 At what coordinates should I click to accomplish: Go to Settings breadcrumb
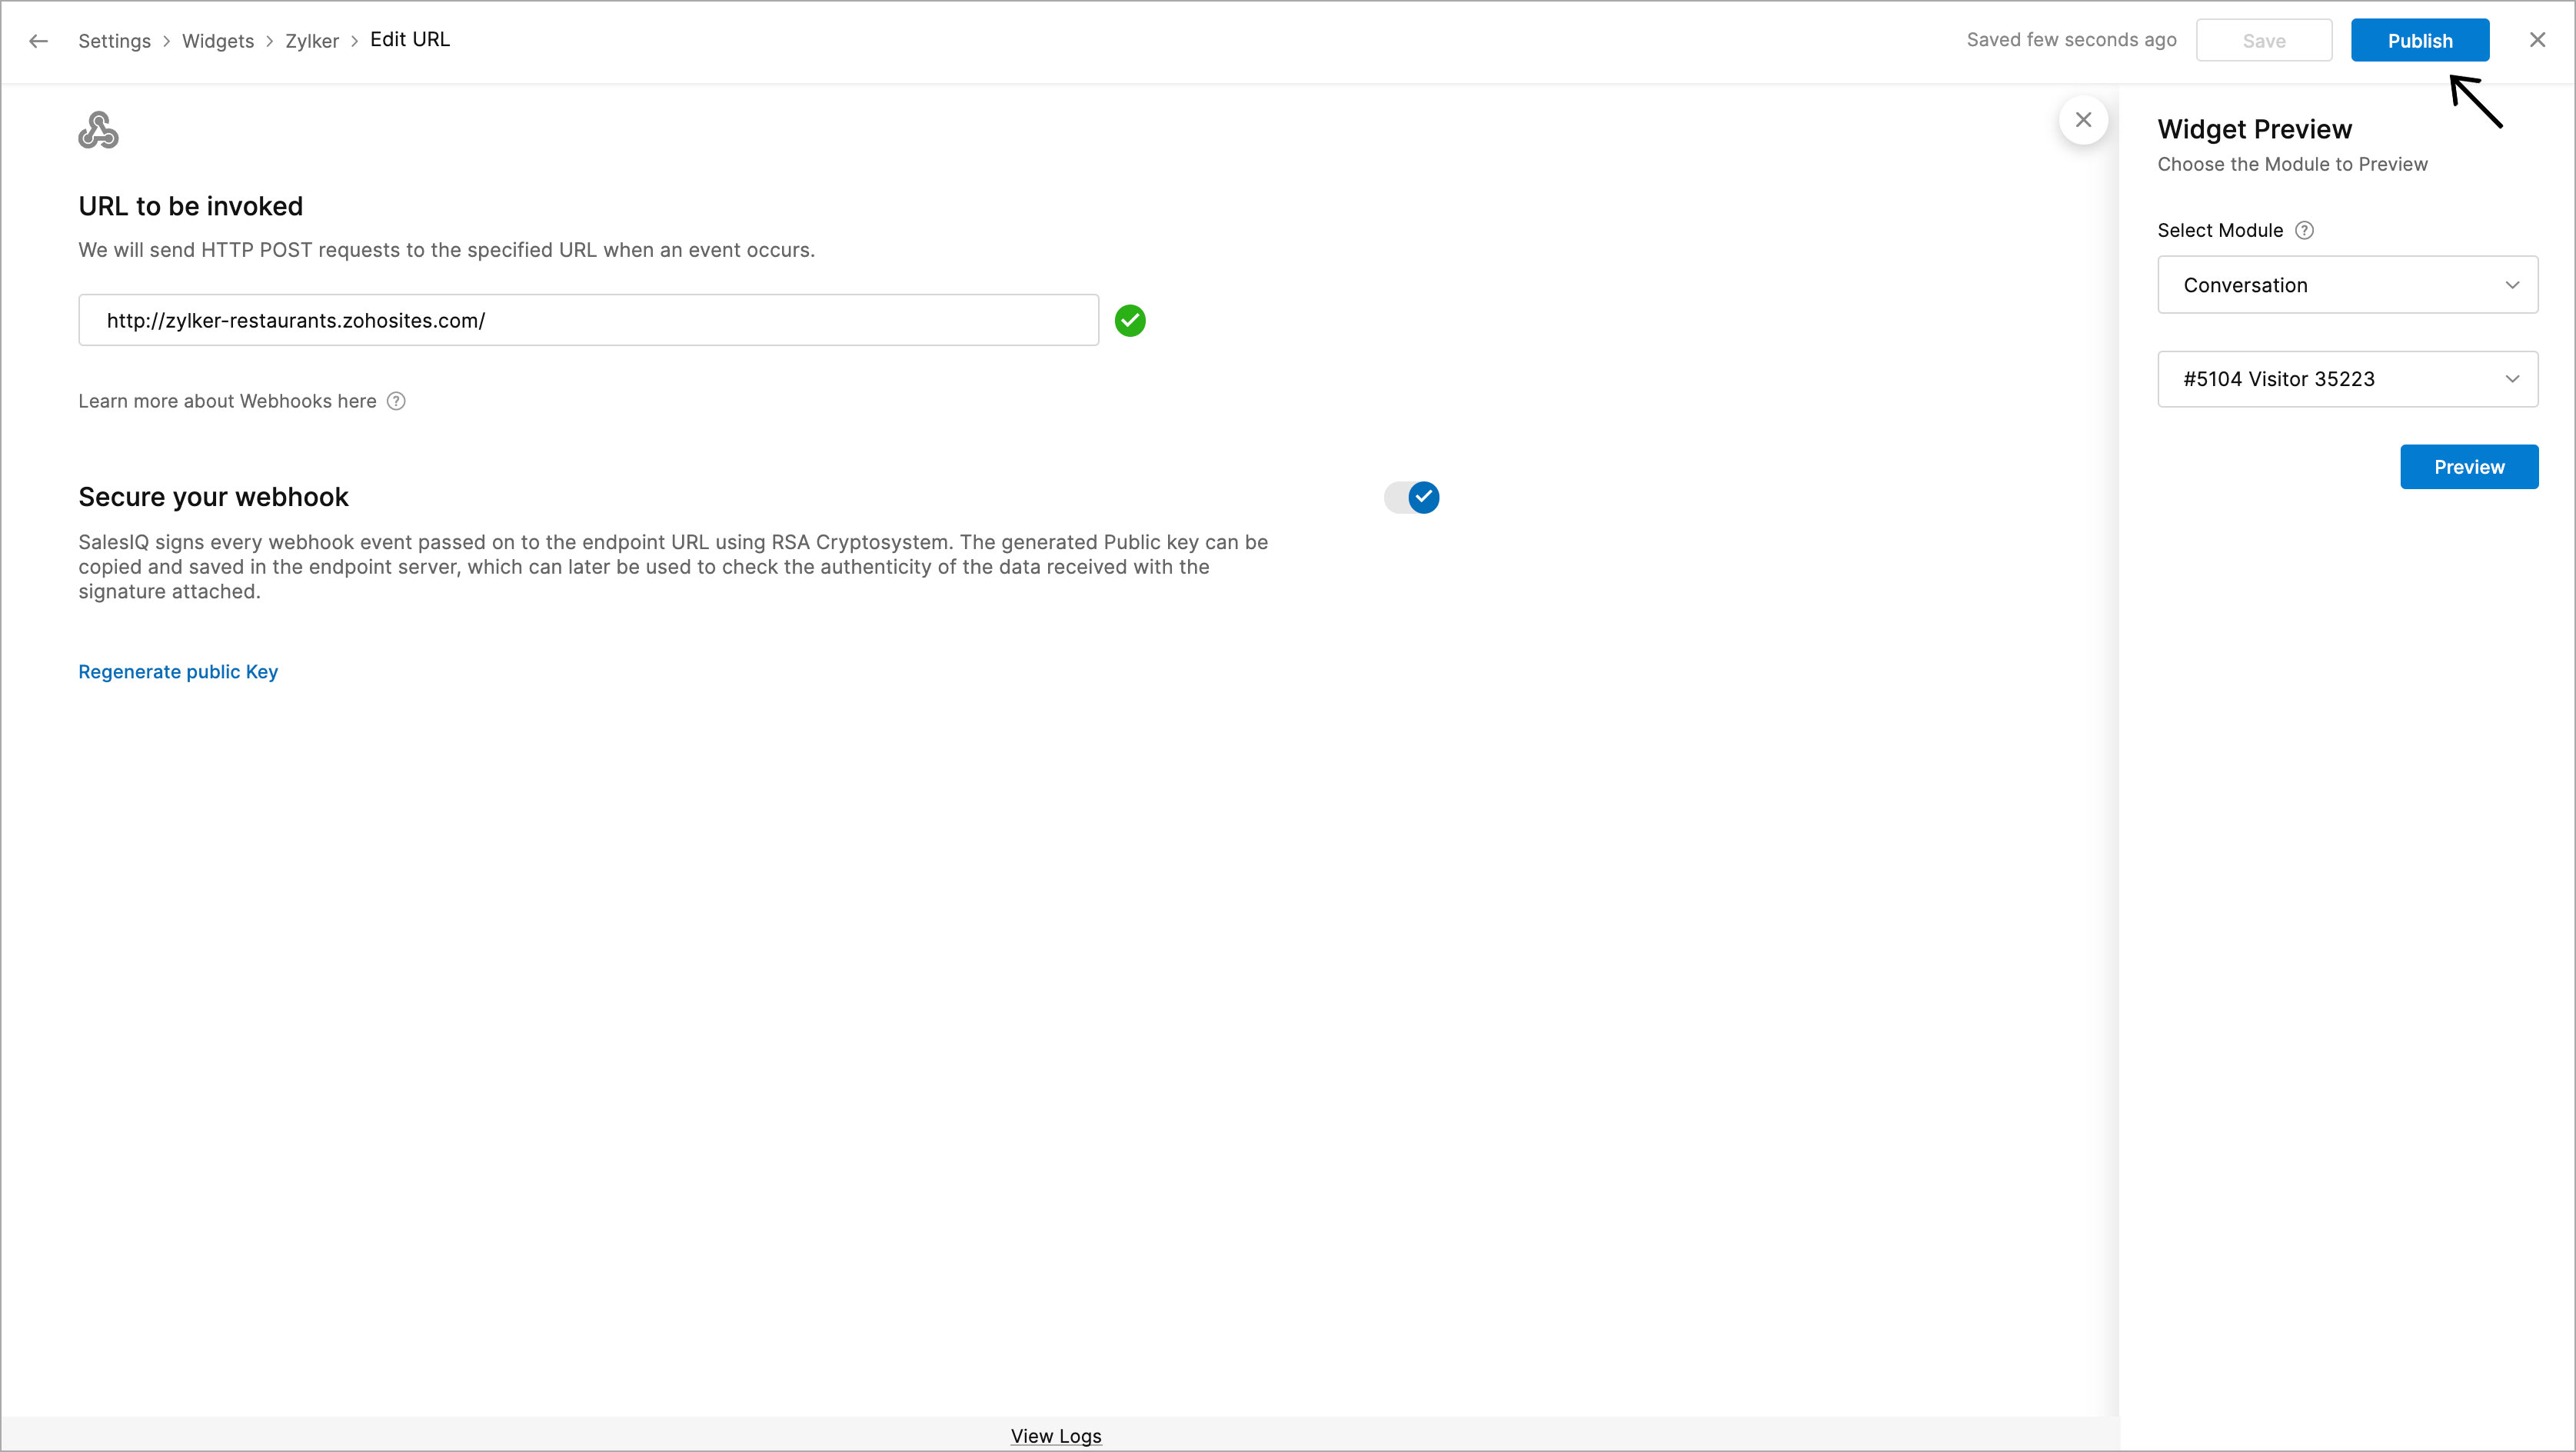pos(114,41)
